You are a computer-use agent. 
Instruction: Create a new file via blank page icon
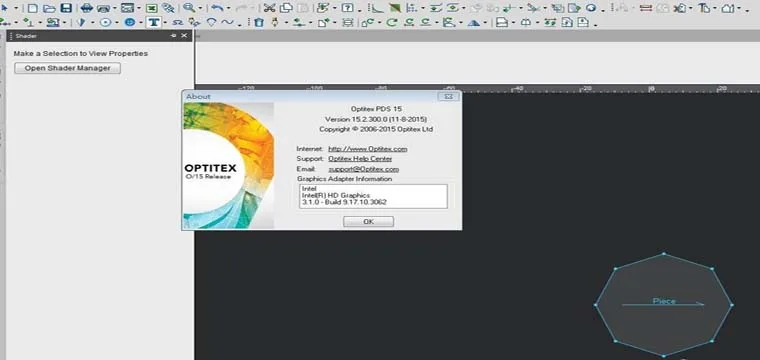[x=32, y=8]
